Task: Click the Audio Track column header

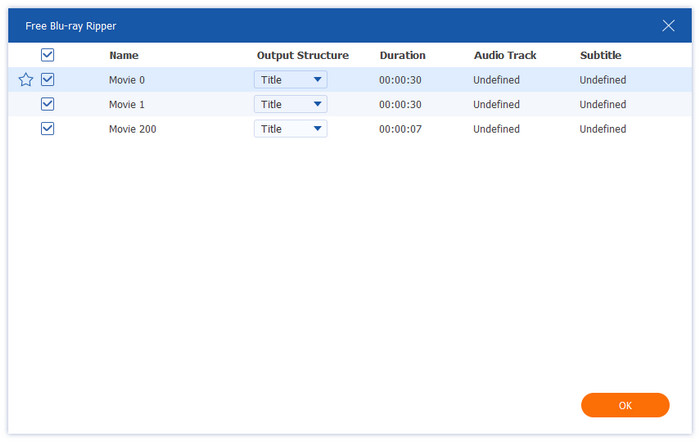Action: [506, 56]
